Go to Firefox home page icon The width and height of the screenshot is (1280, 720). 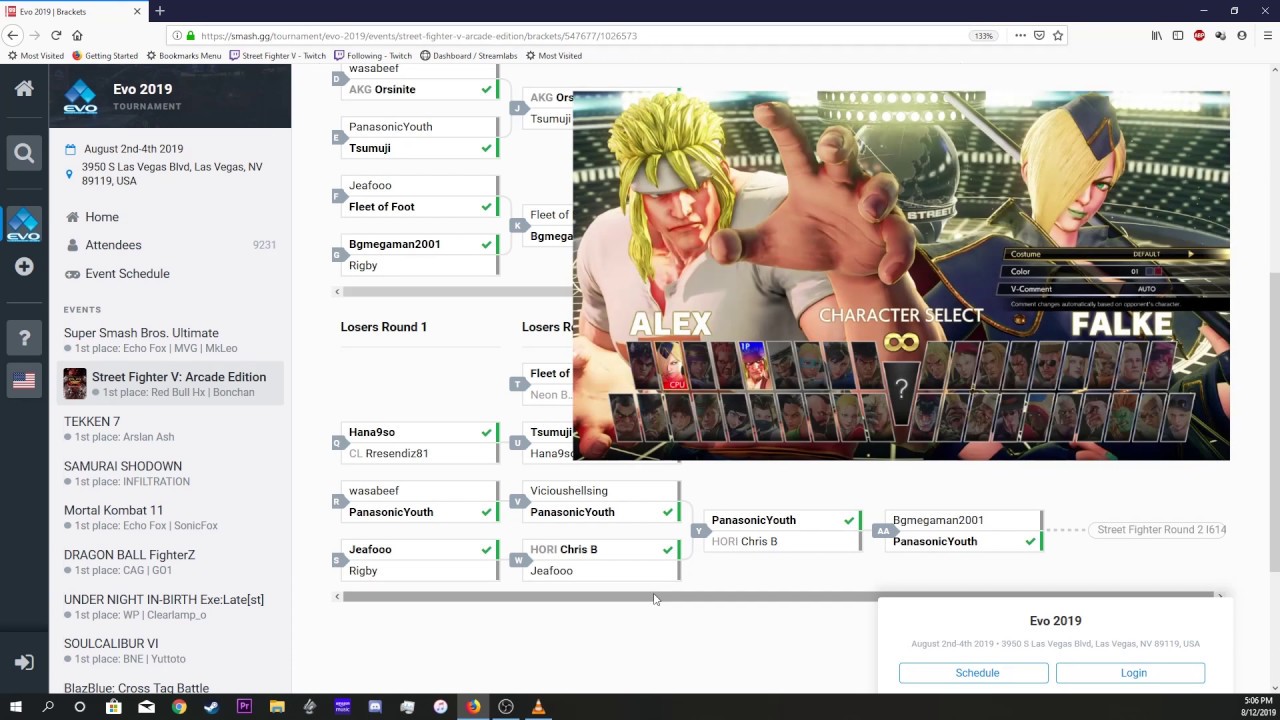pos(77,35)
